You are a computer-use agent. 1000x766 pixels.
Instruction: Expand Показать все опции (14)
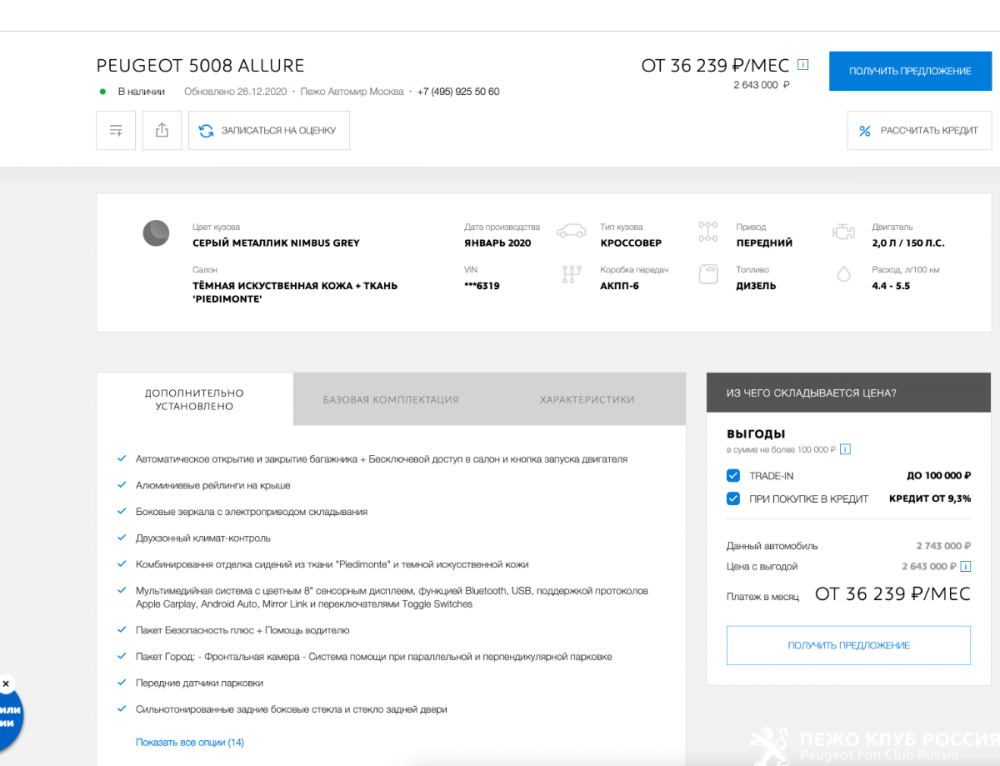pyautogui.click(x=190, y=742)
